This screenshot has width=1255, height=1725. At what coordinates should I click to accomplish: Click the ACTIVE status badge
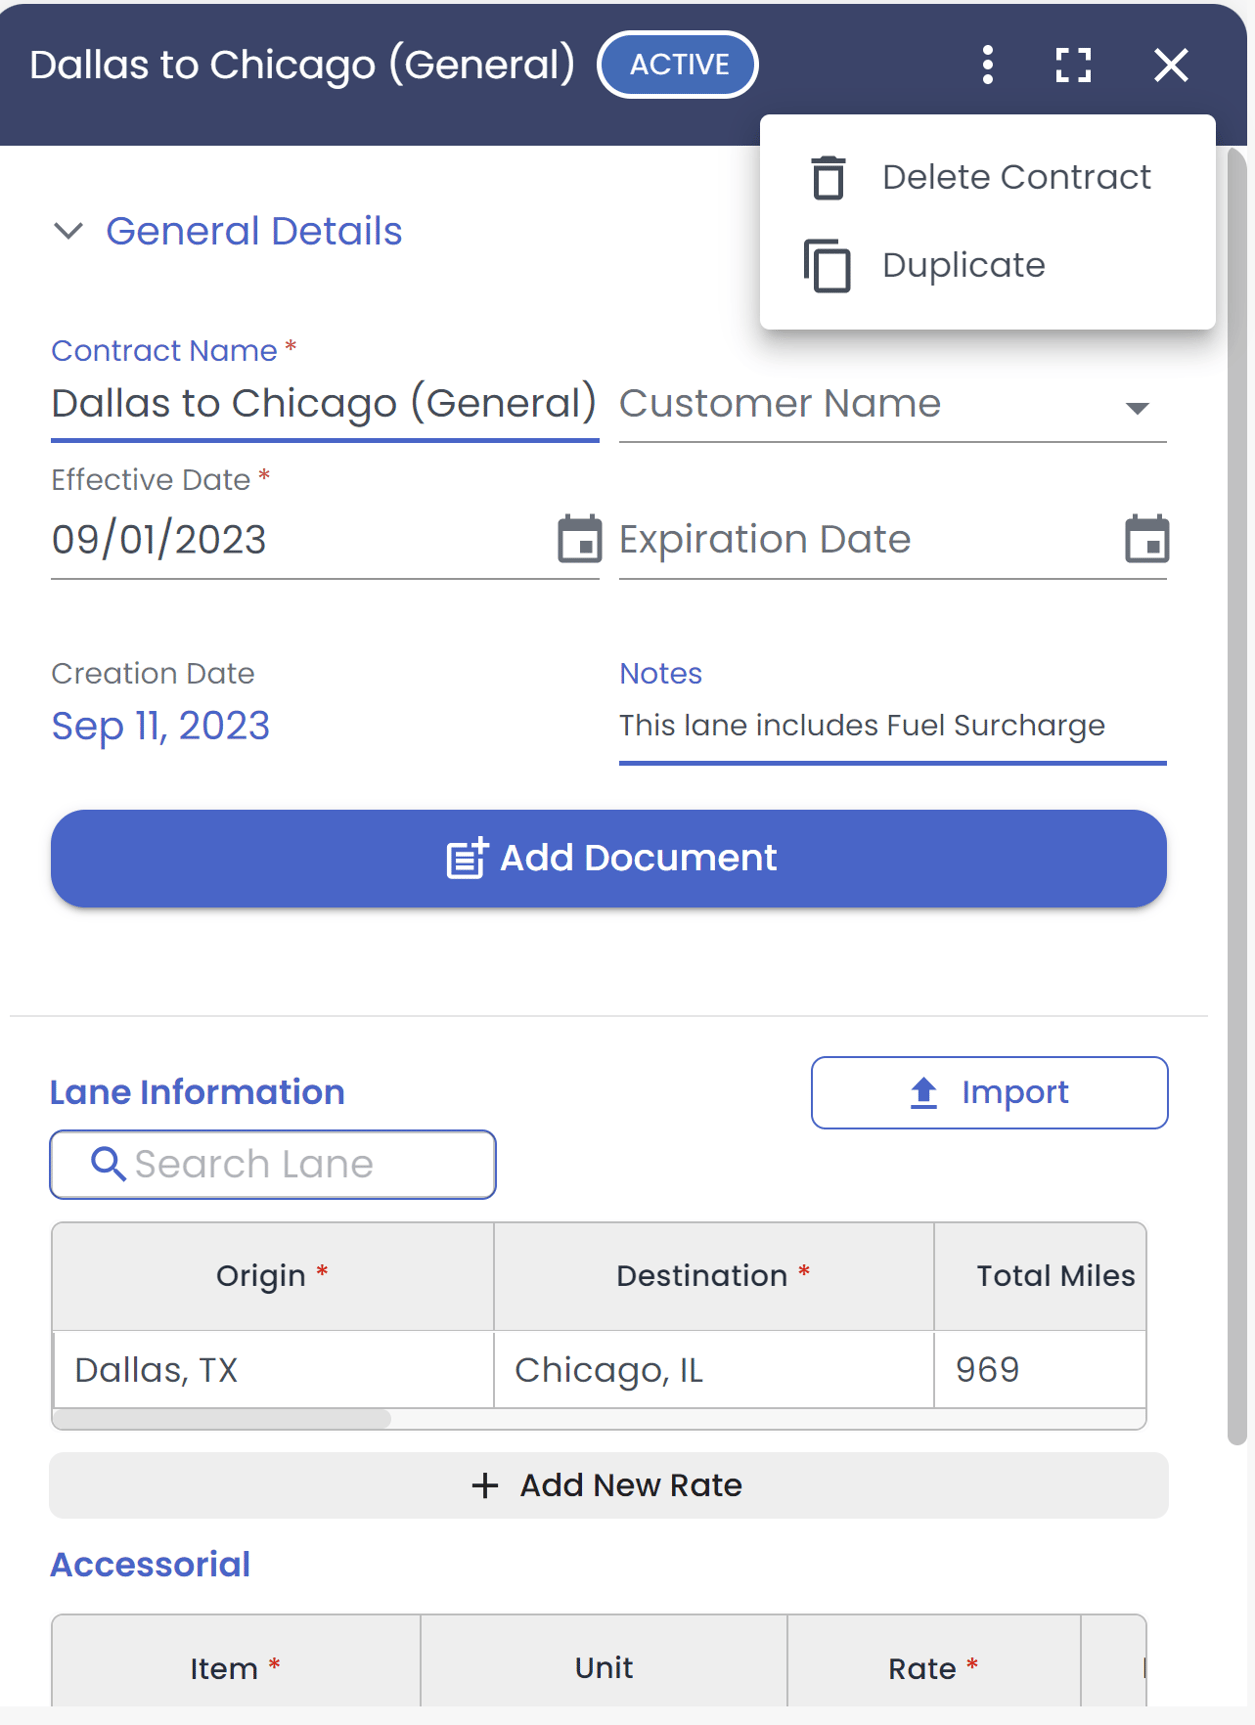point(678,65)
